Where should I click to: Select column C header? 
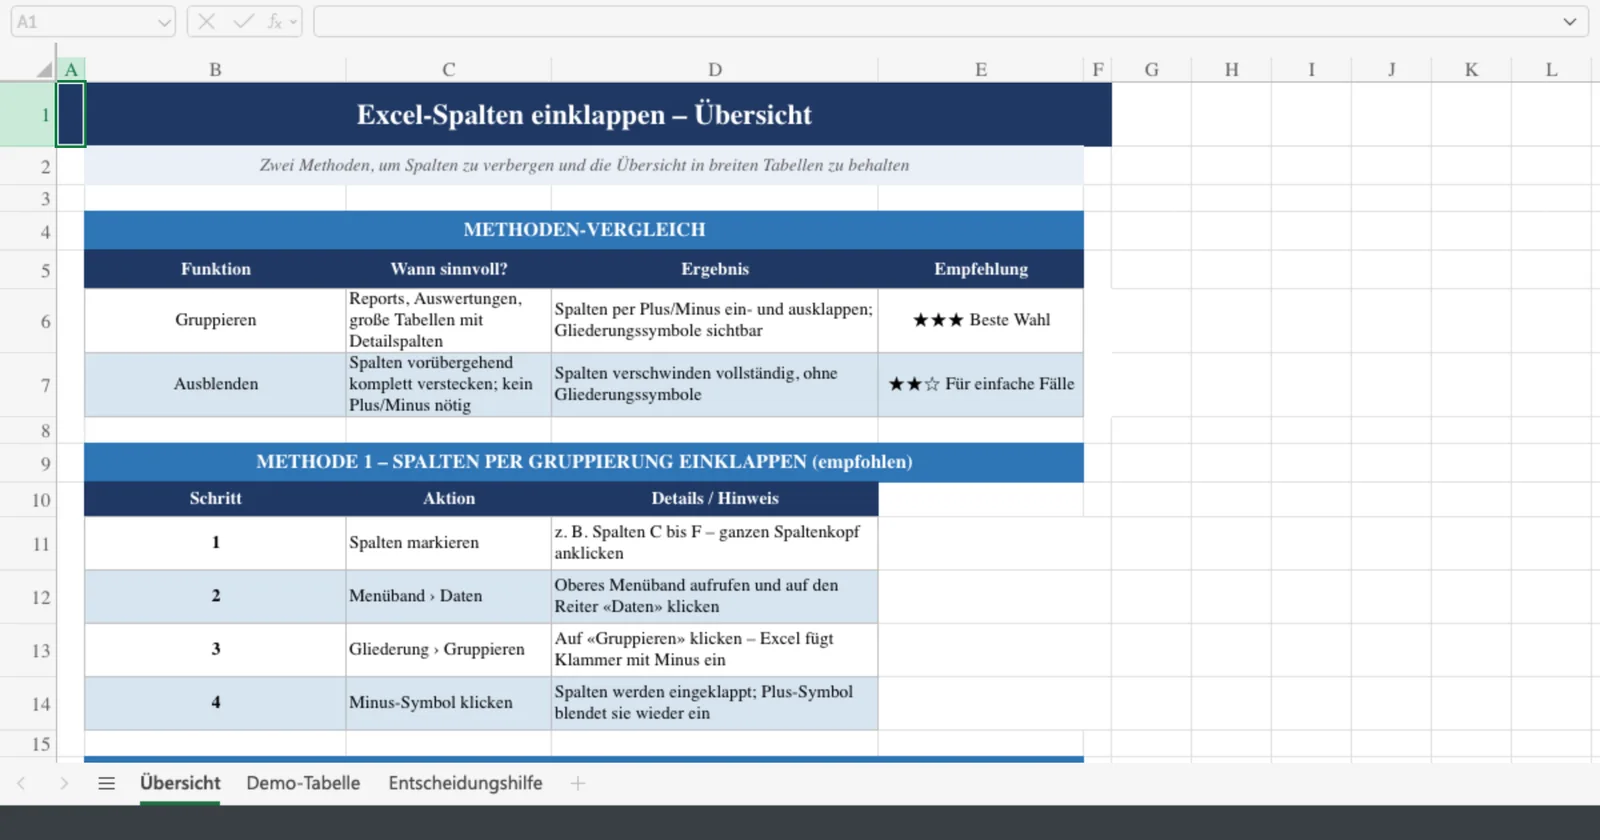[x=449, y=69]
